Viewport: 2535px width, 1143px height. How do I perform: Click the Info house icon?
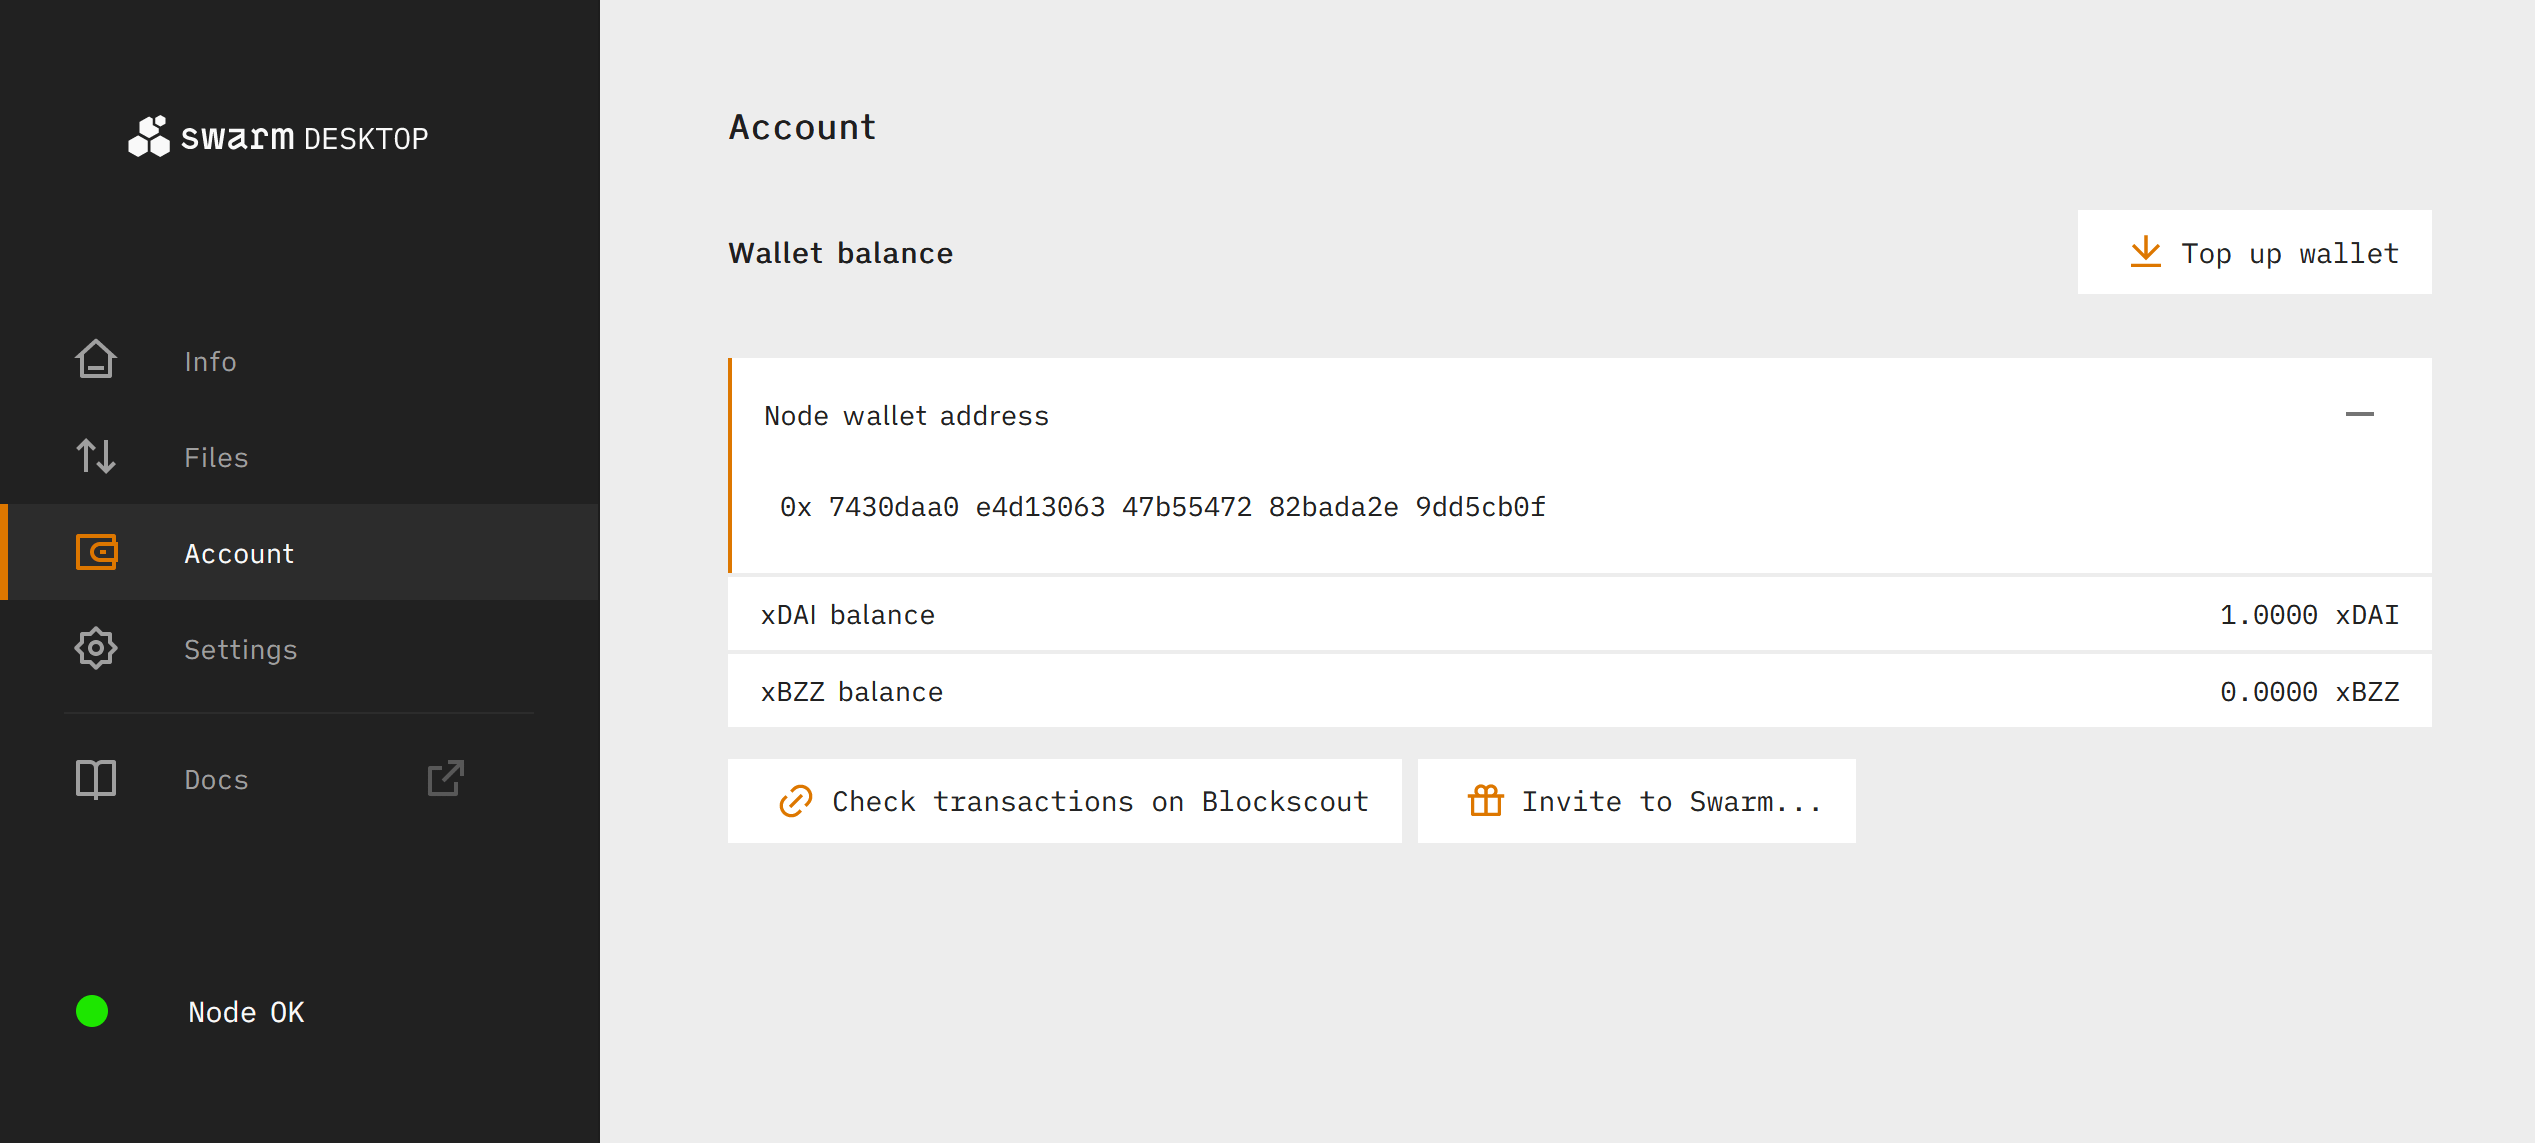[x=96, y=360]
